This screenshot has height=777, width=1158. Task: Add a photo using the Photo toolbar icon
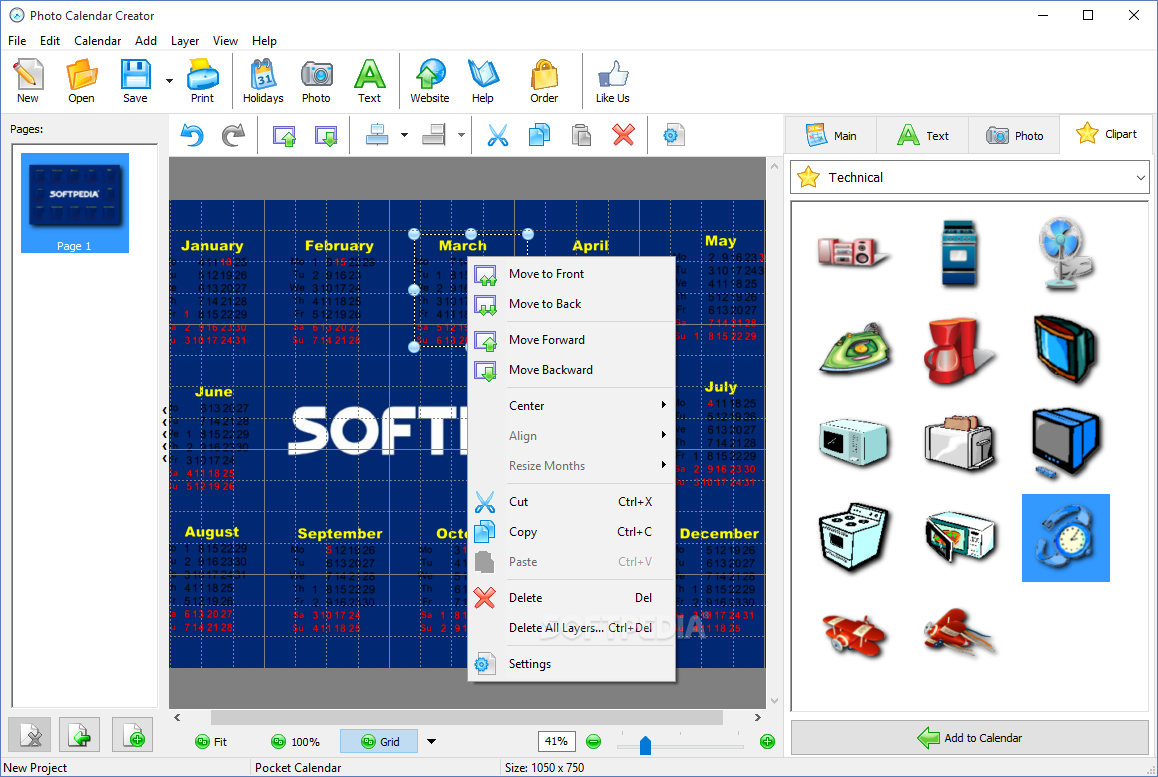tap(316, 81)
